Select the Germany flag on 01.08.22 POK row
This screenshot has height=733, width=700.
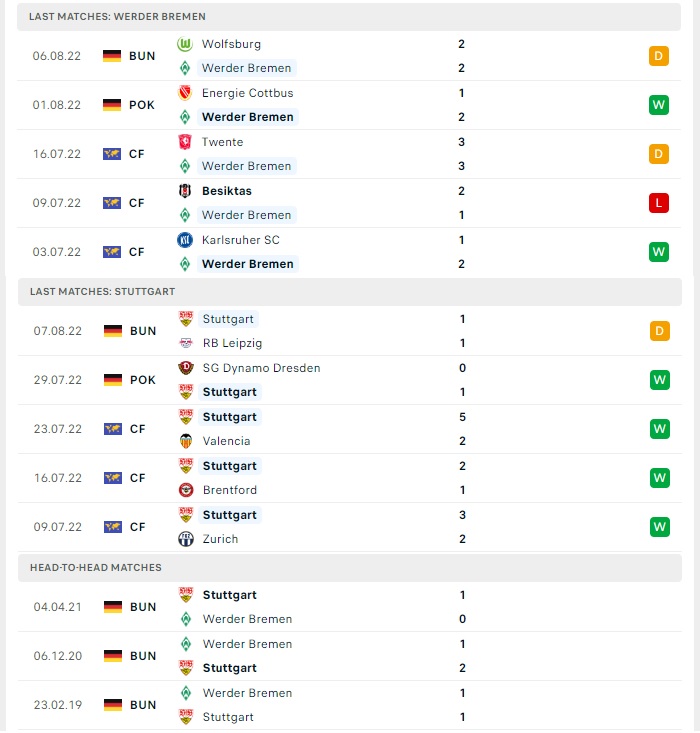point(112,105)
